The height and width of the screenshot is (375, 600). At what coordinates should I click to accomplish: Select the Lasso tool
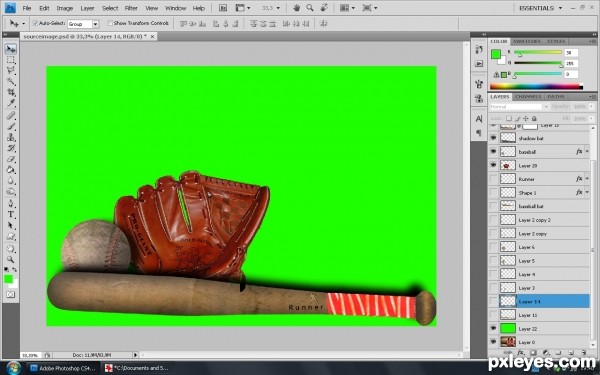(x=11, y=70)
